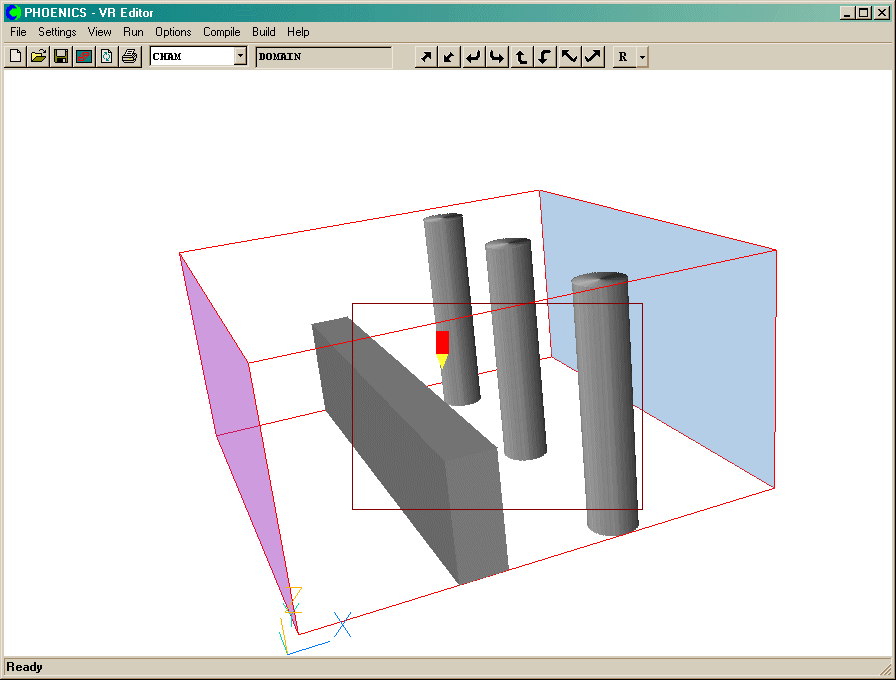This screenshot has width=896, height=680.
Task: Click the down-left arrow view button
Action: coord(450,57)
